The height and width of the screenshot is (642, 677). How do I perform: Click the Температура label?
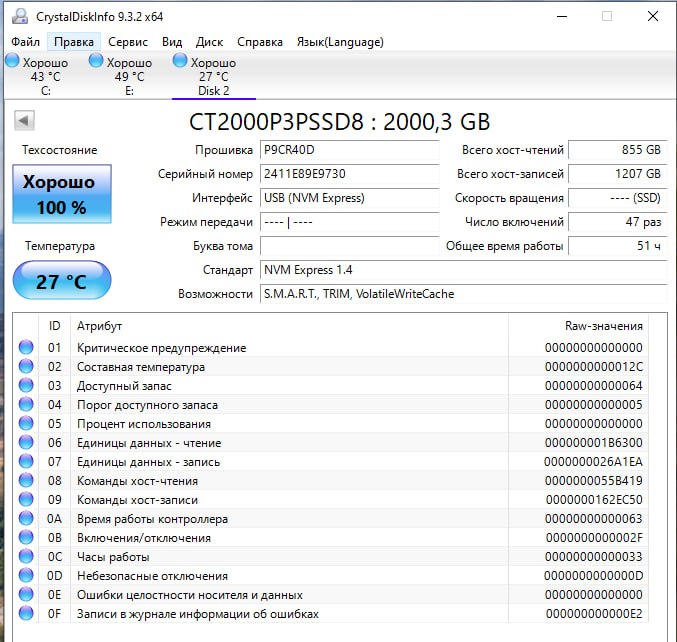(60, 246)
